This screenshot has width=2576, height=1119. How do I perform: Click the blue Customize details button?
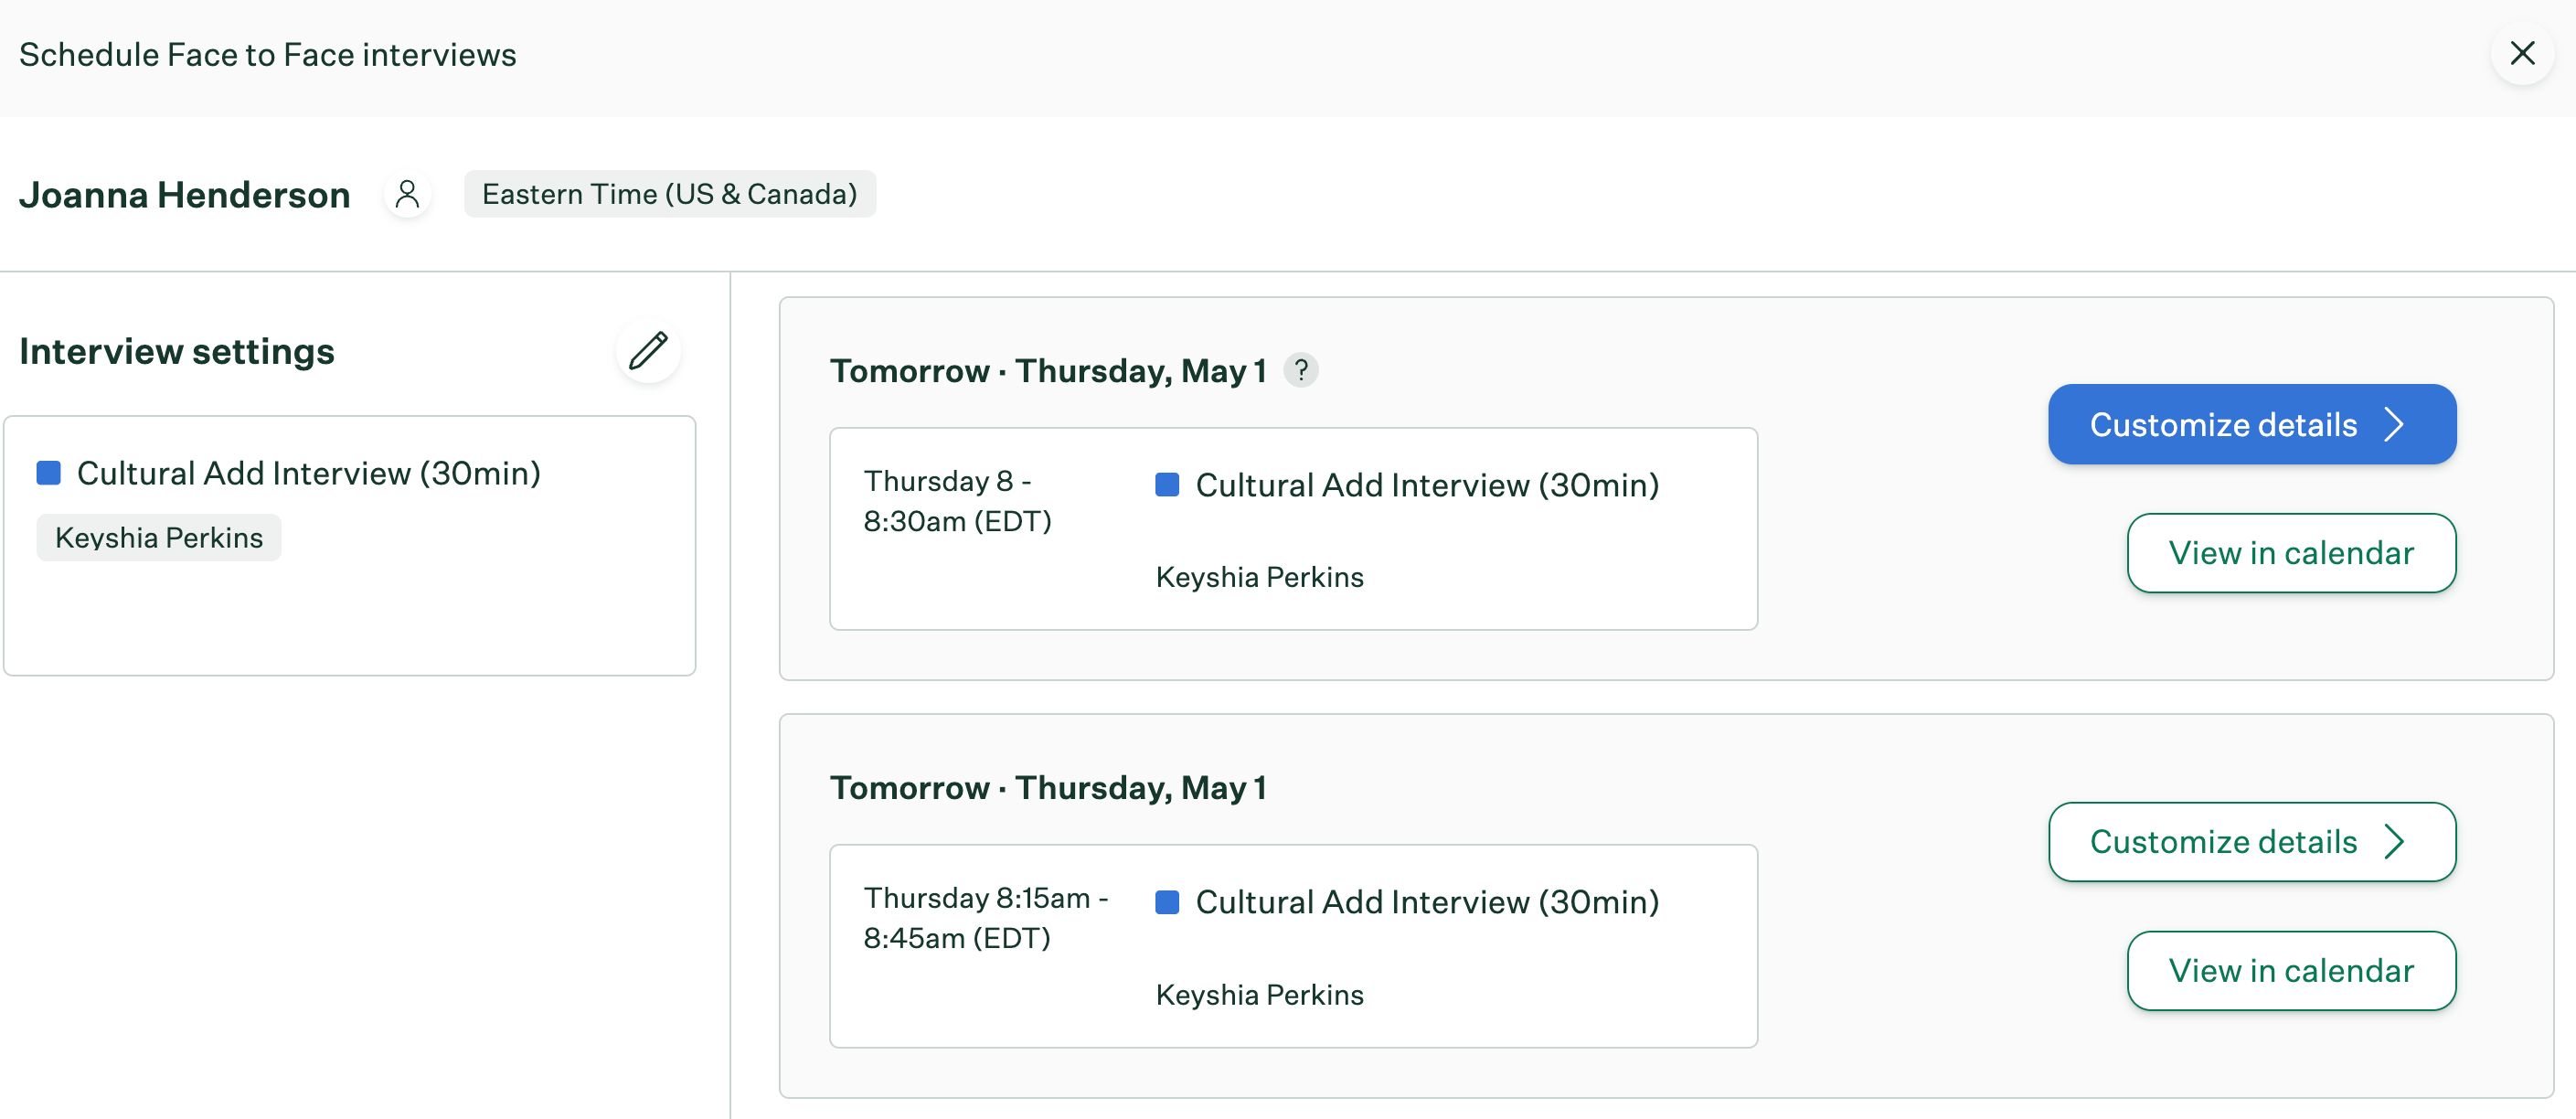point(2251,424)
